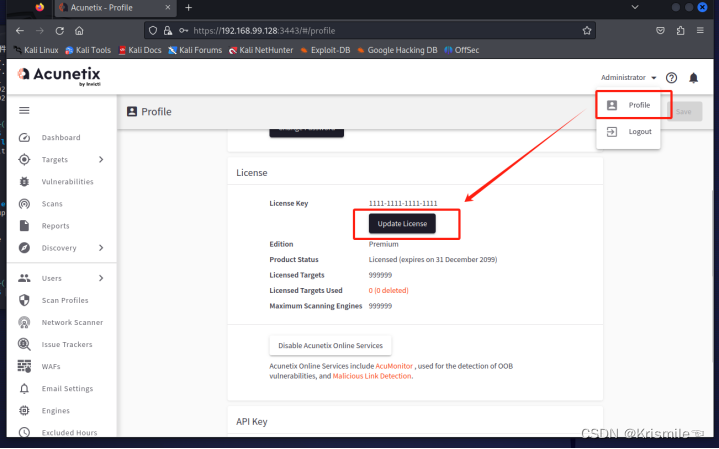Expand the Users submenu chevron

(x=101, y=278)
